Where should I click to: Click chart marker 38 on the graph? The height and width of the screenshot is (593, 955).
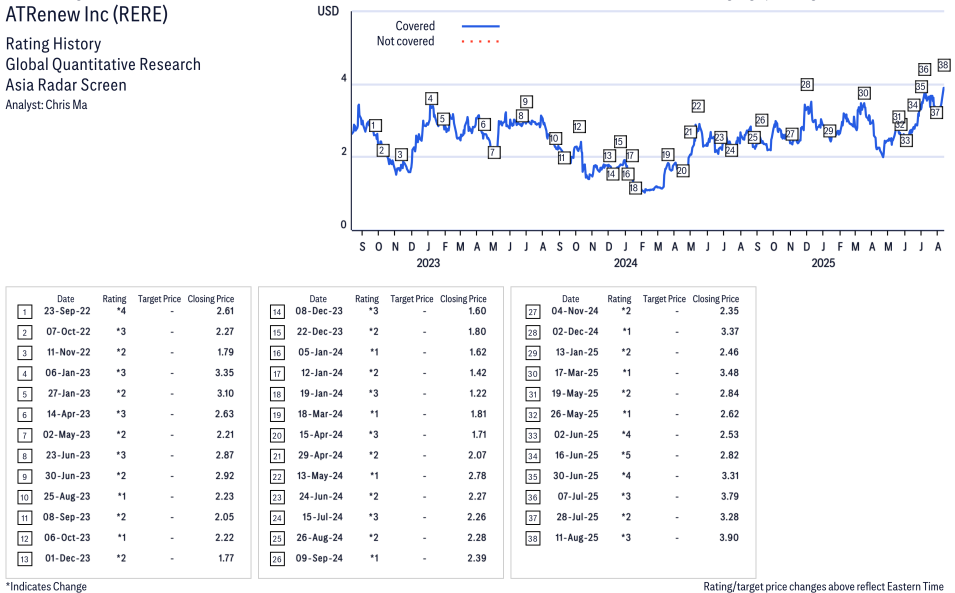coord(943,65)
